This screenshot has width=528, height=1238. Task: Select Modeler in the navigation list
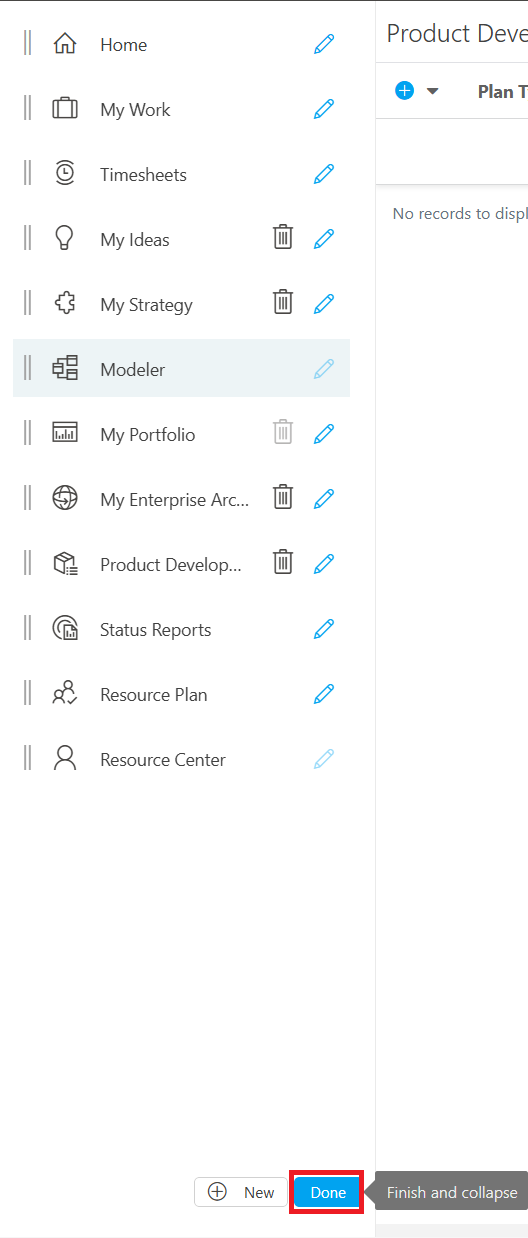[x=181, y=369]
